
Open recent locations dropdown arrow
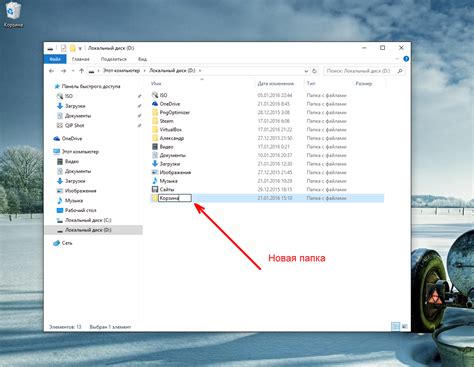73,71
